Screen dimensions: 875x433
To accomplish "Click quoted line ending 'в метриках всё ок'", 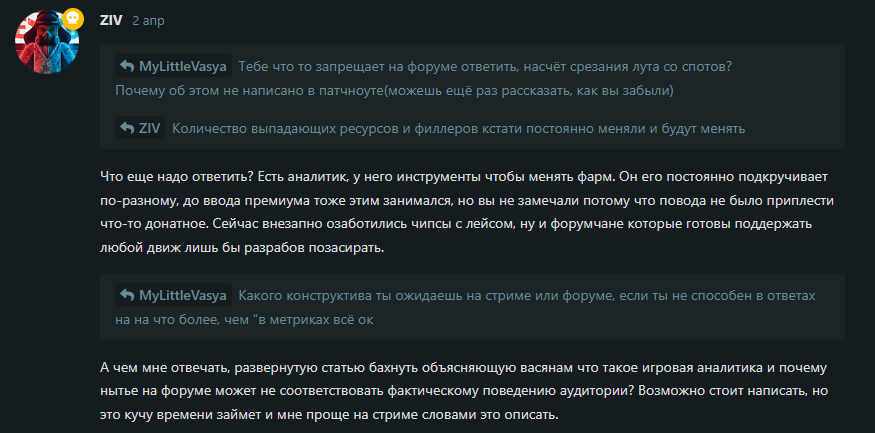I will [244, 320].
